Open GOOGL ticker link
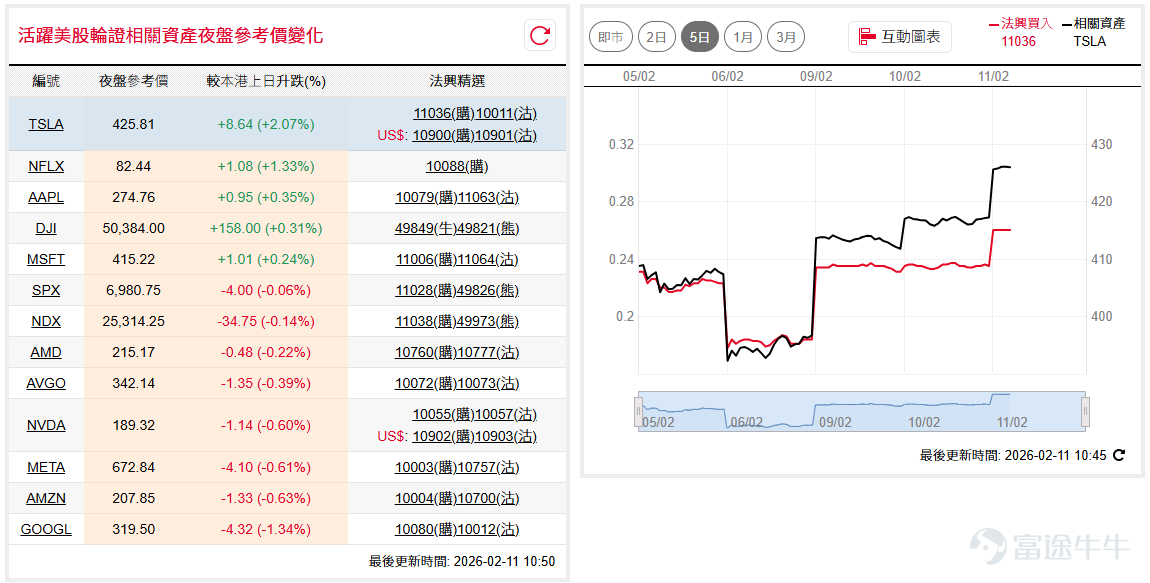The width and height of the screenshot is (1150, 583). click(x=46, y=529)
